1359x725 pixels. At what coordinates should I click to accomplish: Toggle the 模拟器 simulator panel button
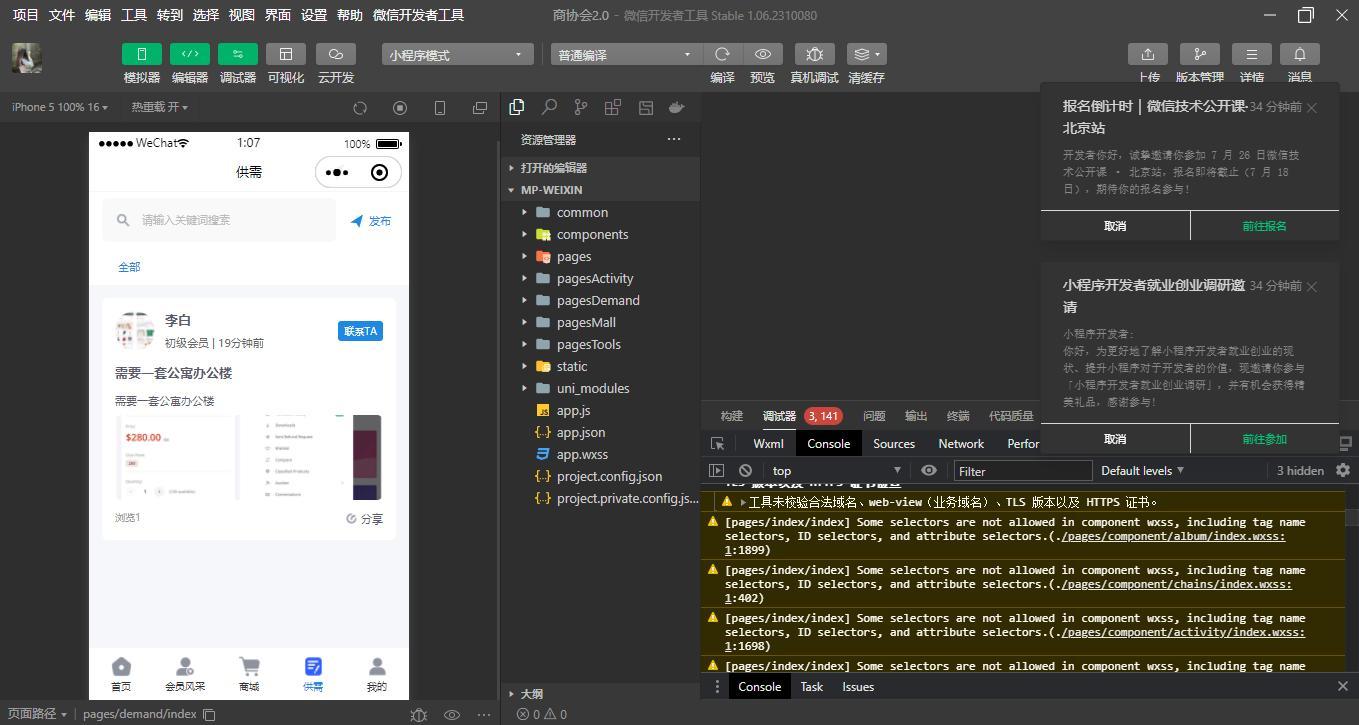tap(142, 54)
